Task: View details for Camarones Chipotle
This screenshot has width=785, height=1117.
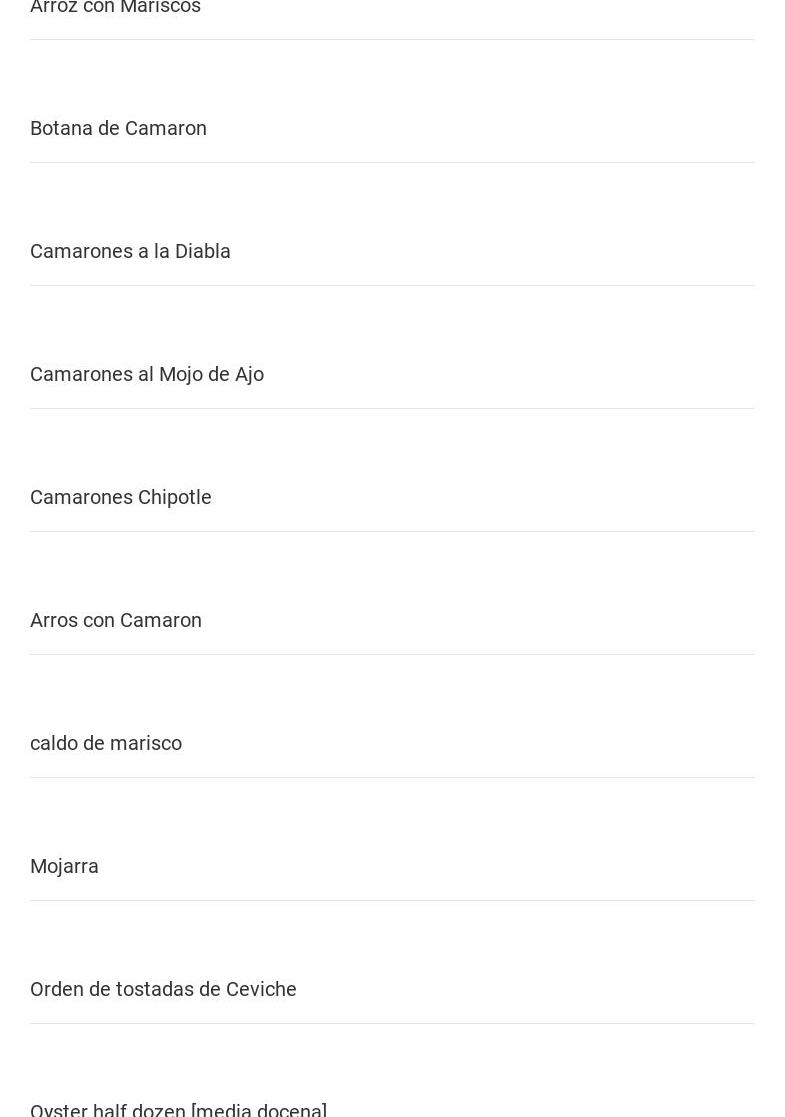Action: pos(121,497)
